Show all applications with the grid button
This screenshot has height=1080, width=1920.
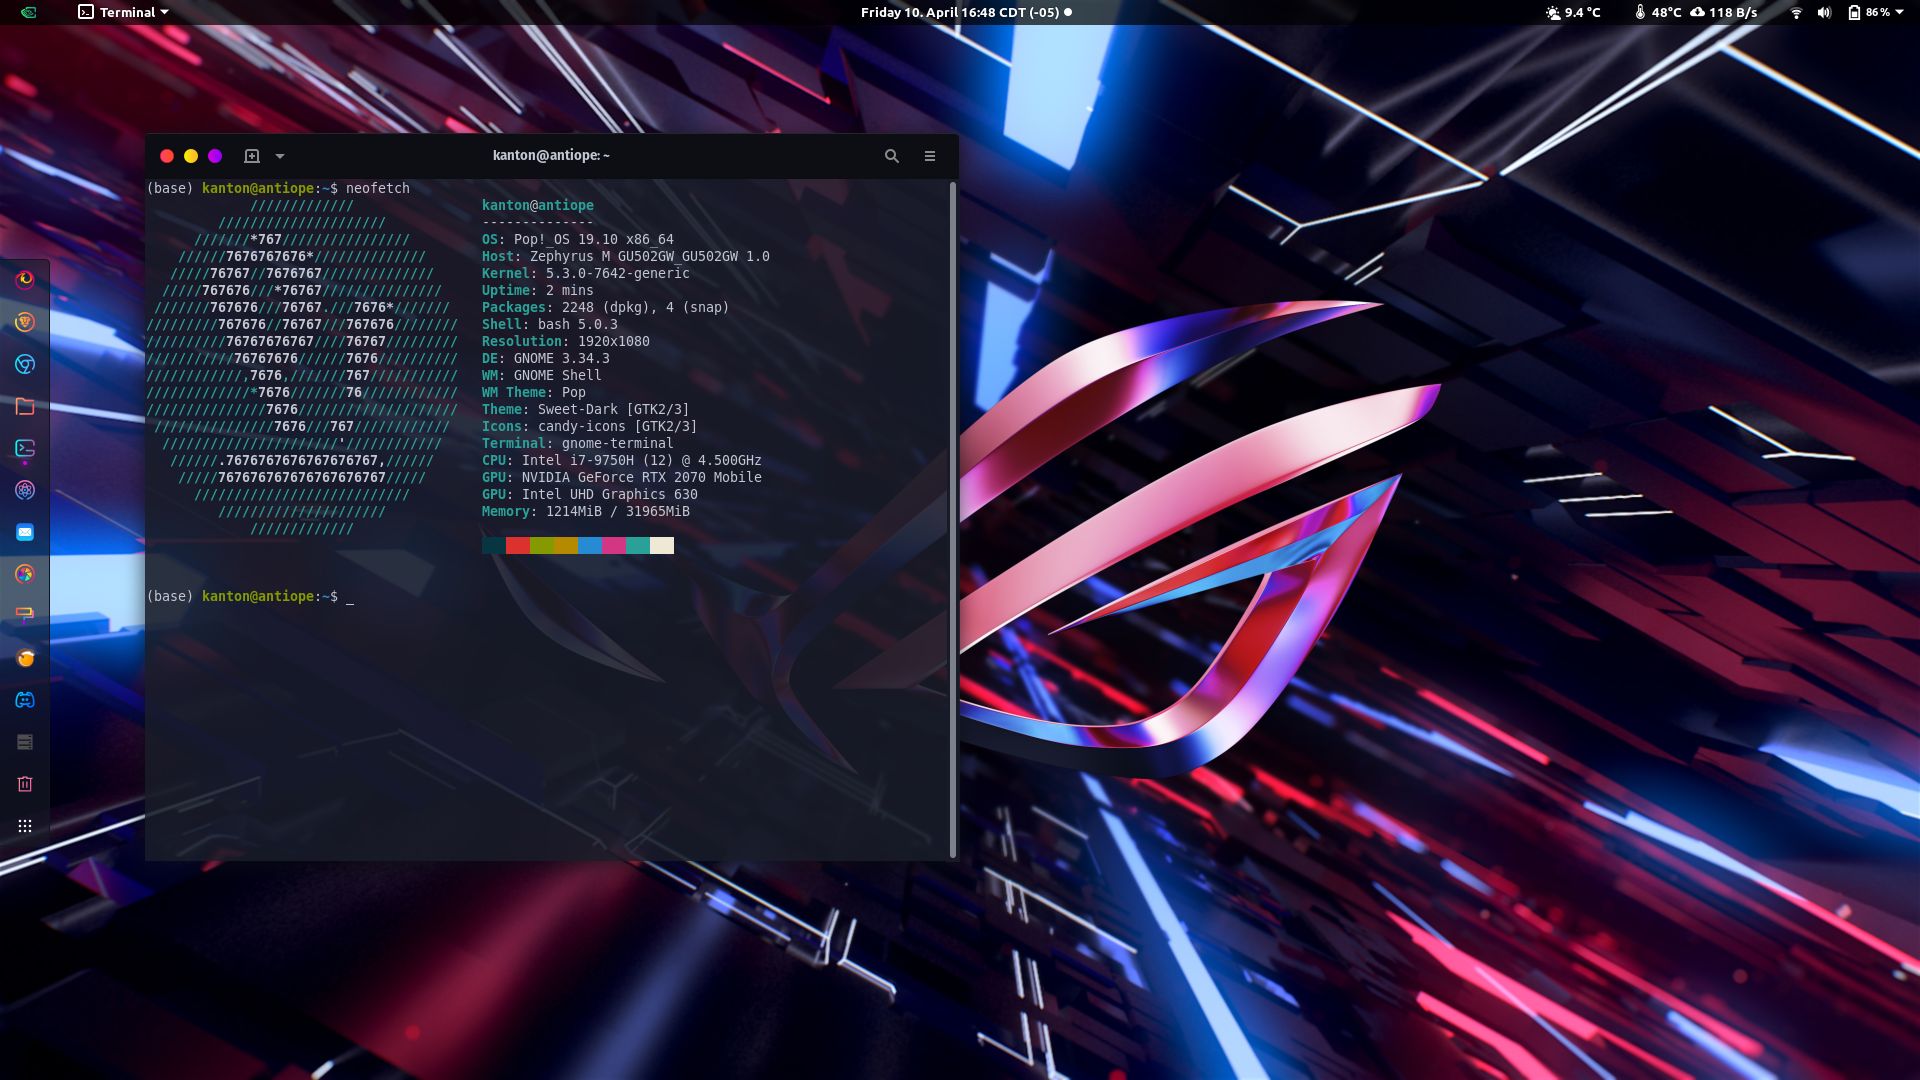click(24, 825)
